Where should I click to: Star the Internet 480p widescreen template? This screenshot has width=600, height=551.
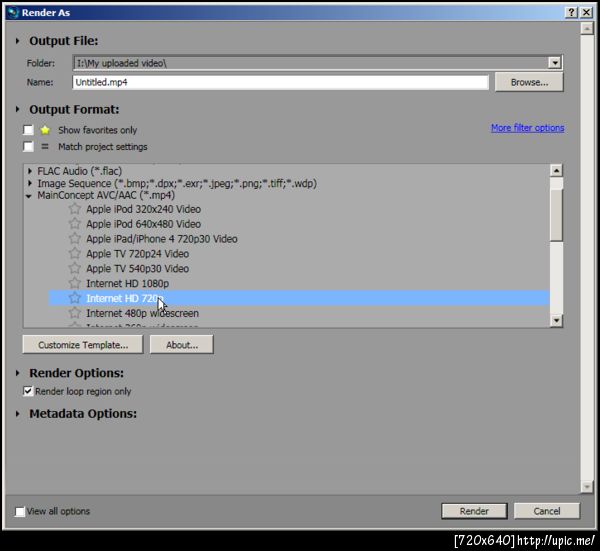(x=75, y=313)
